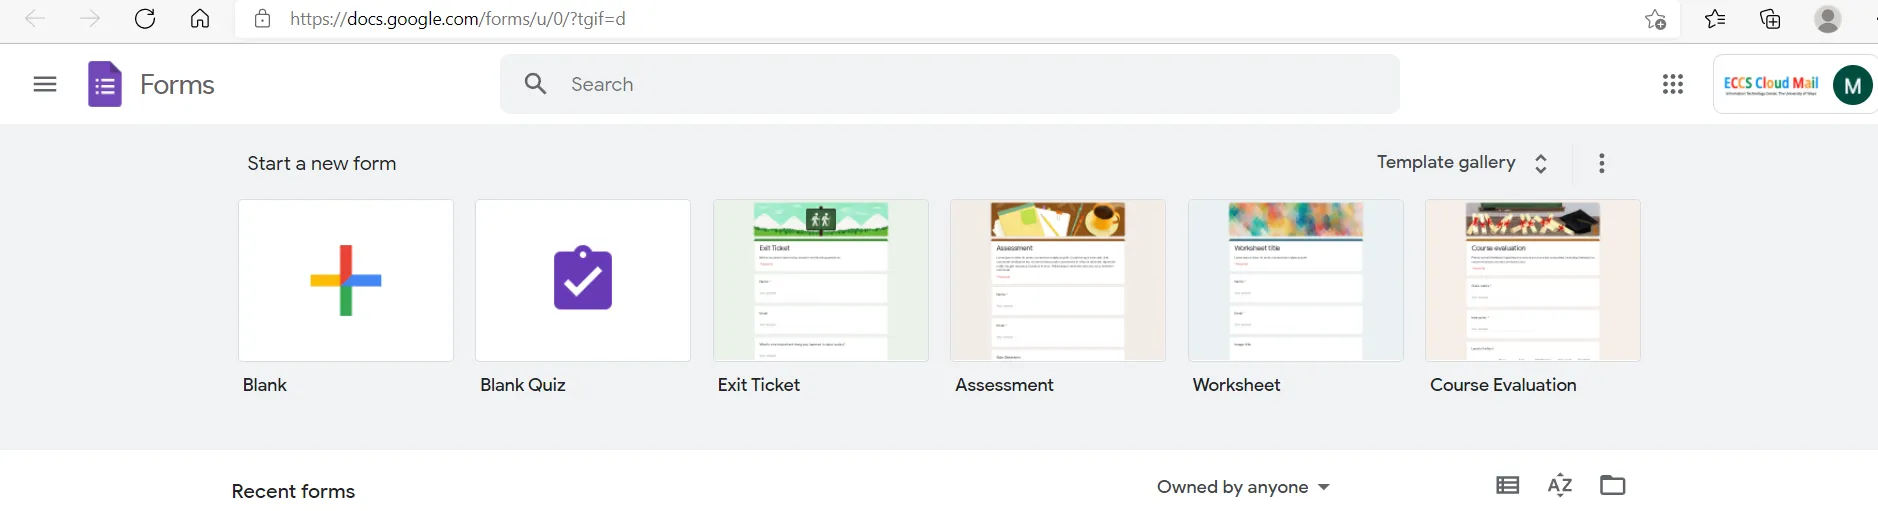
Task: Click the search magnifier icon
Action: 536,84
